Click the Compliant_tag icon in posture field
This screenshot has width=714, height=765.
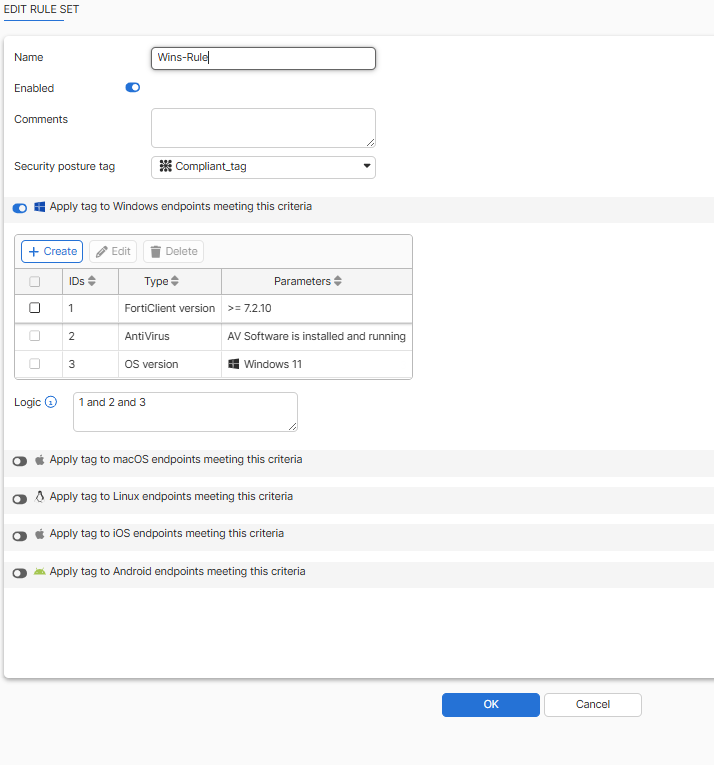[166, 166]
